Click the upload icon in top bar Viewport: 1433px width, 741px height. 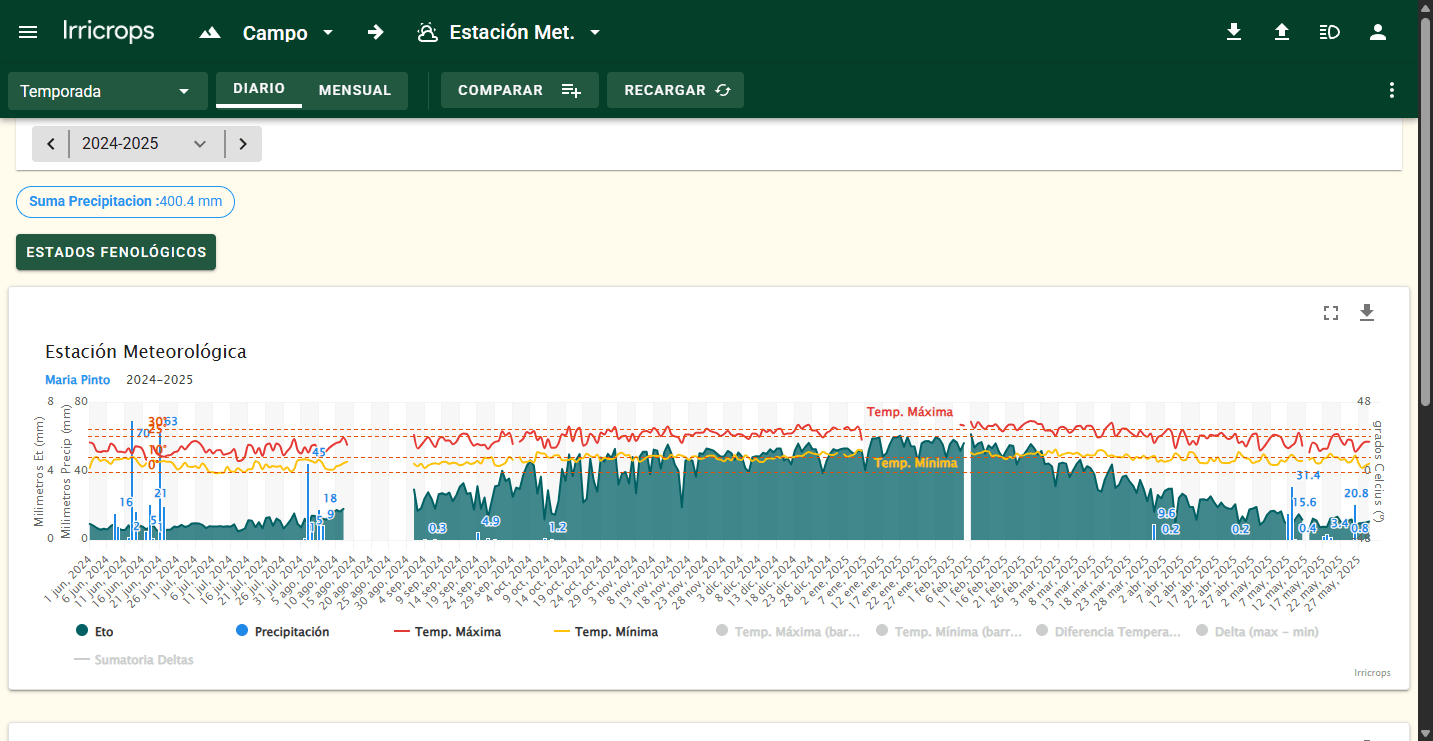click(x=1282, y=32)
